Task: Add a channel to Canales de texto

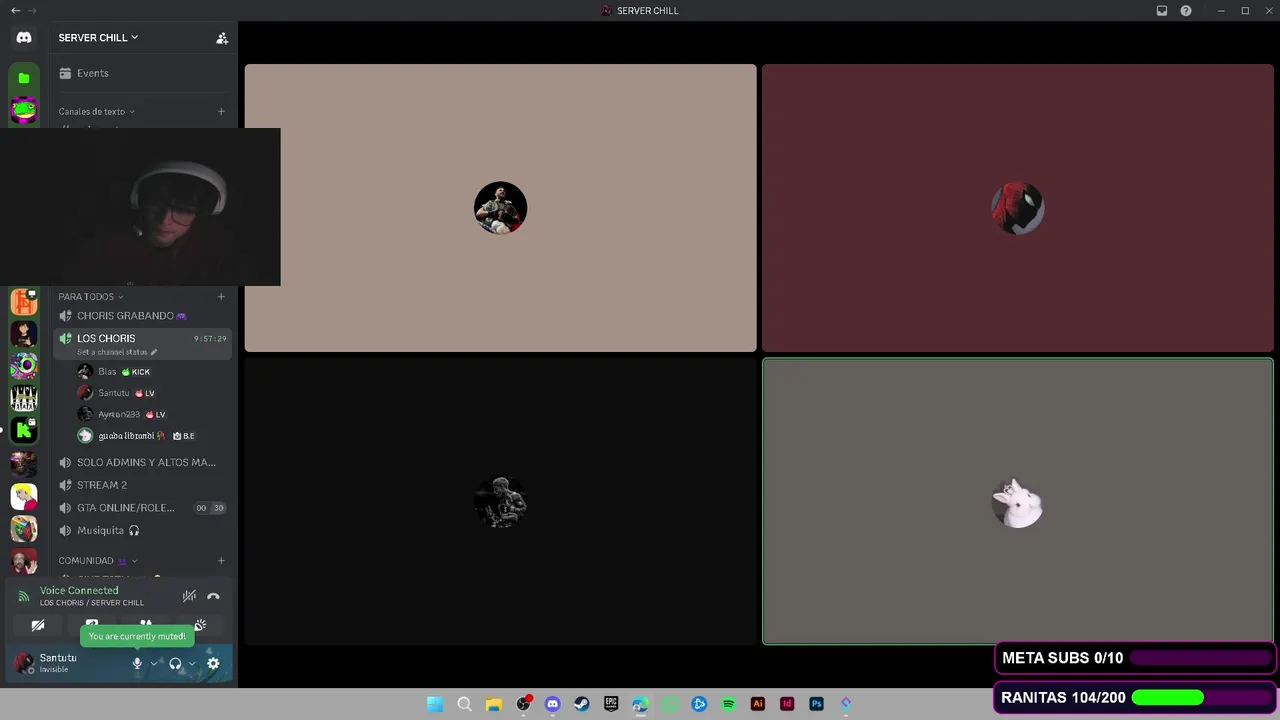Action: click(221, 112)
